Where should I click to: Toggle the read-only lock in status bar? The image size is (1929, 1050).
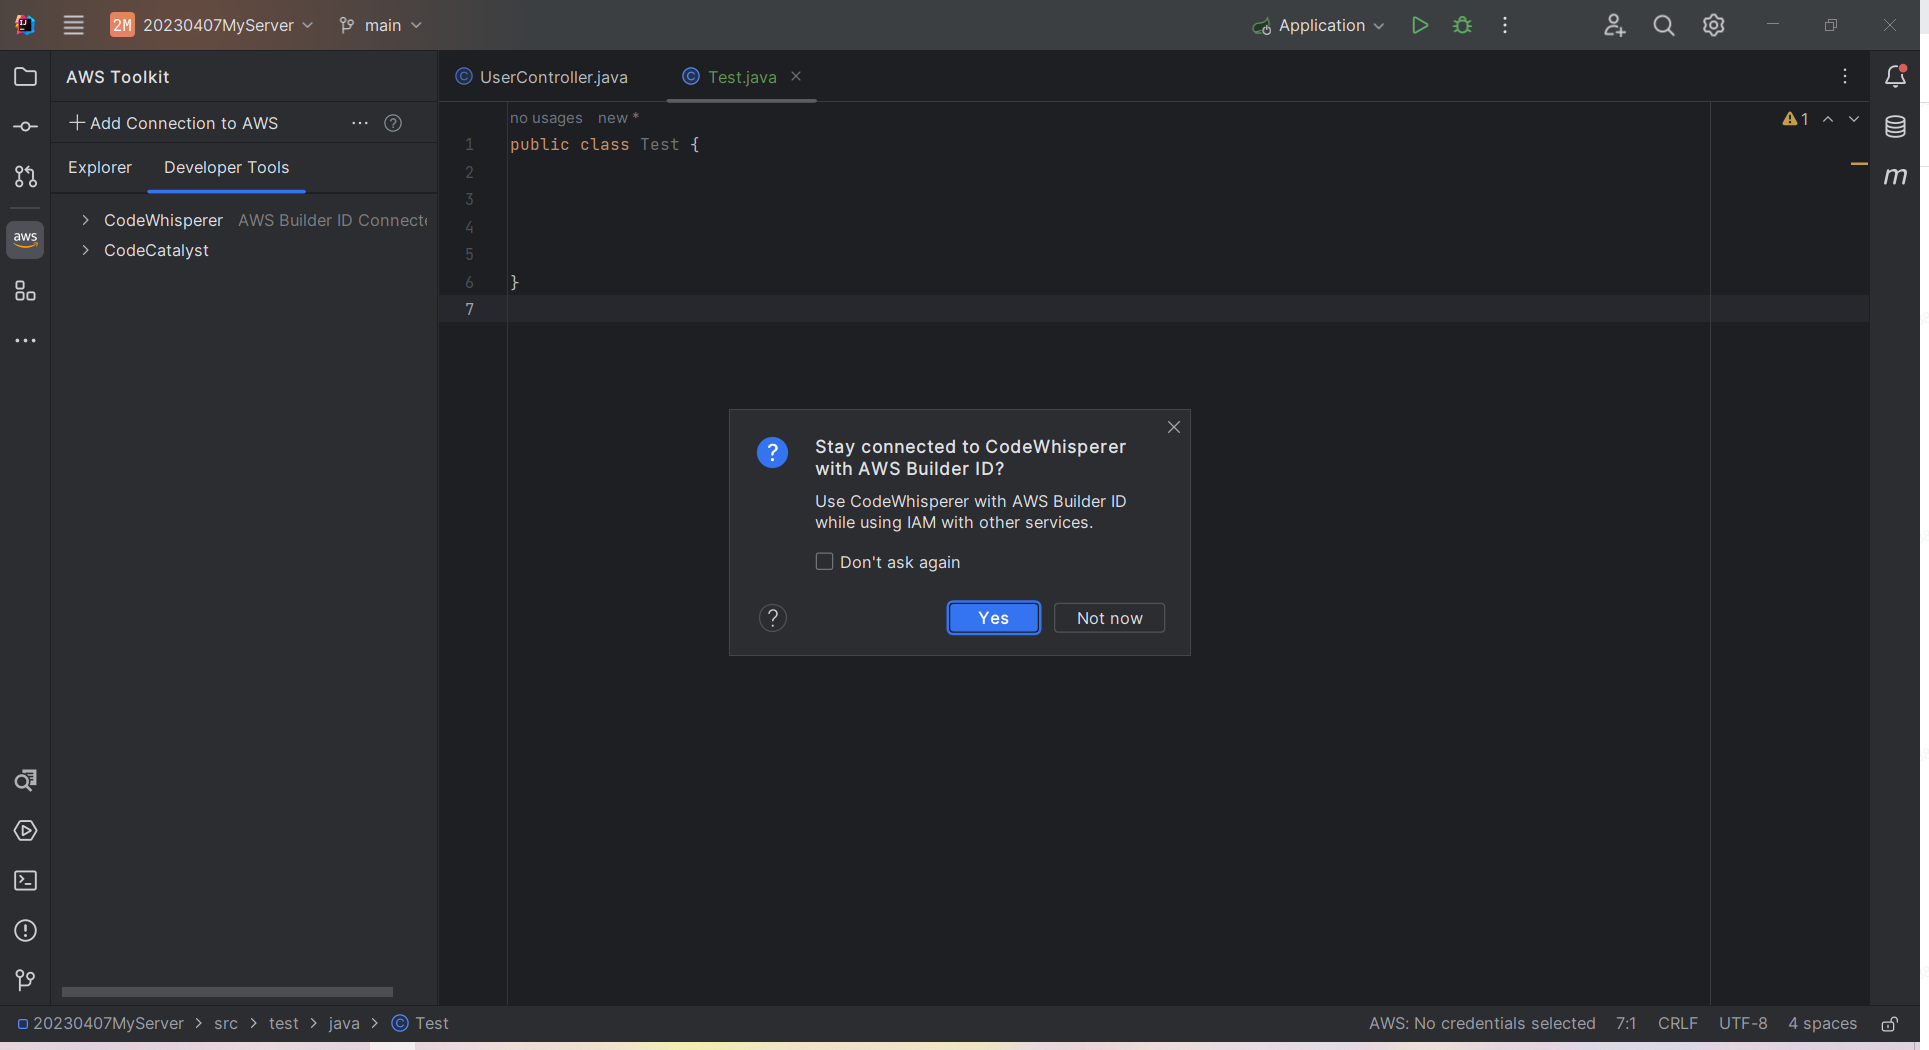point(1890,1023)
